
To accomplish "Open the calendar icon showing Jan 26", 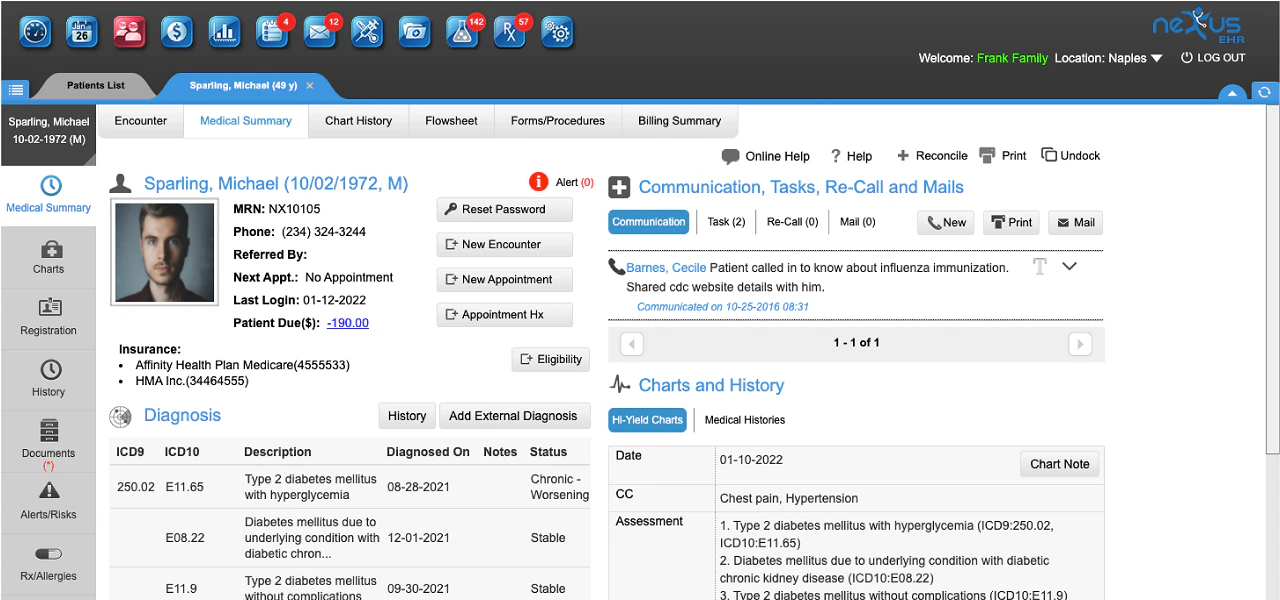I will (82, 31).
